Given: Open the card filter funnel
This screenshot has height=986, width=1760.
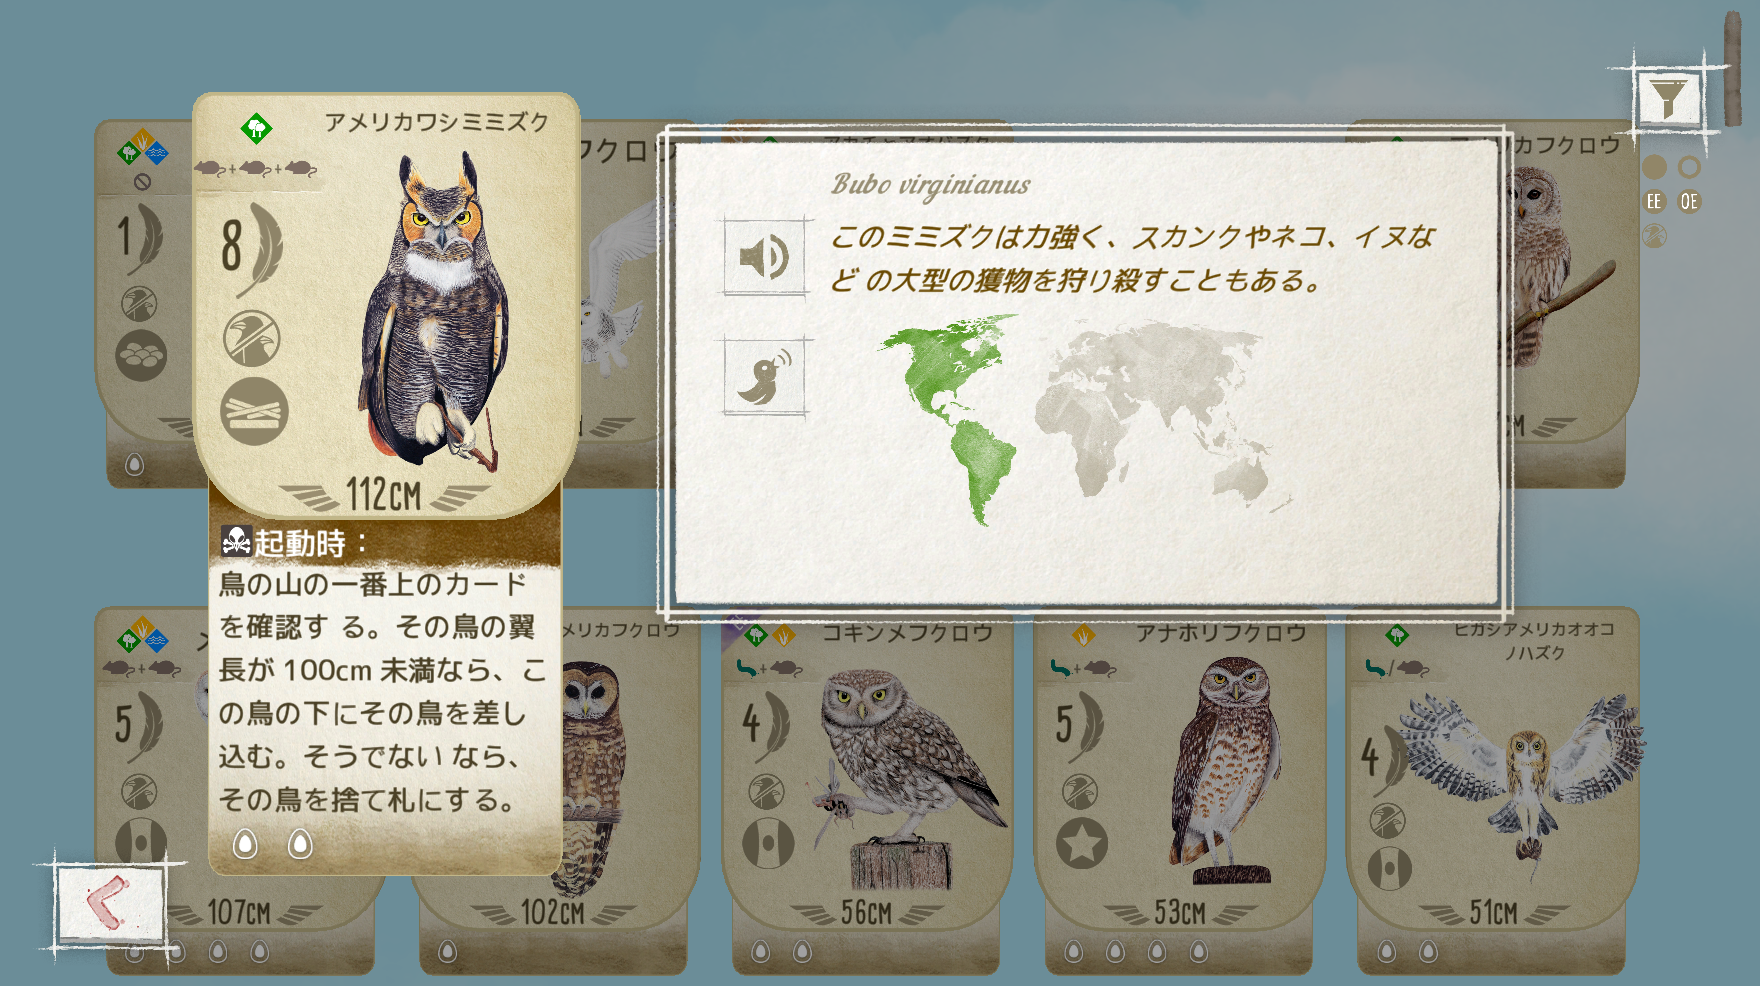Looking at the screenshot, I should pos(1667,97).
